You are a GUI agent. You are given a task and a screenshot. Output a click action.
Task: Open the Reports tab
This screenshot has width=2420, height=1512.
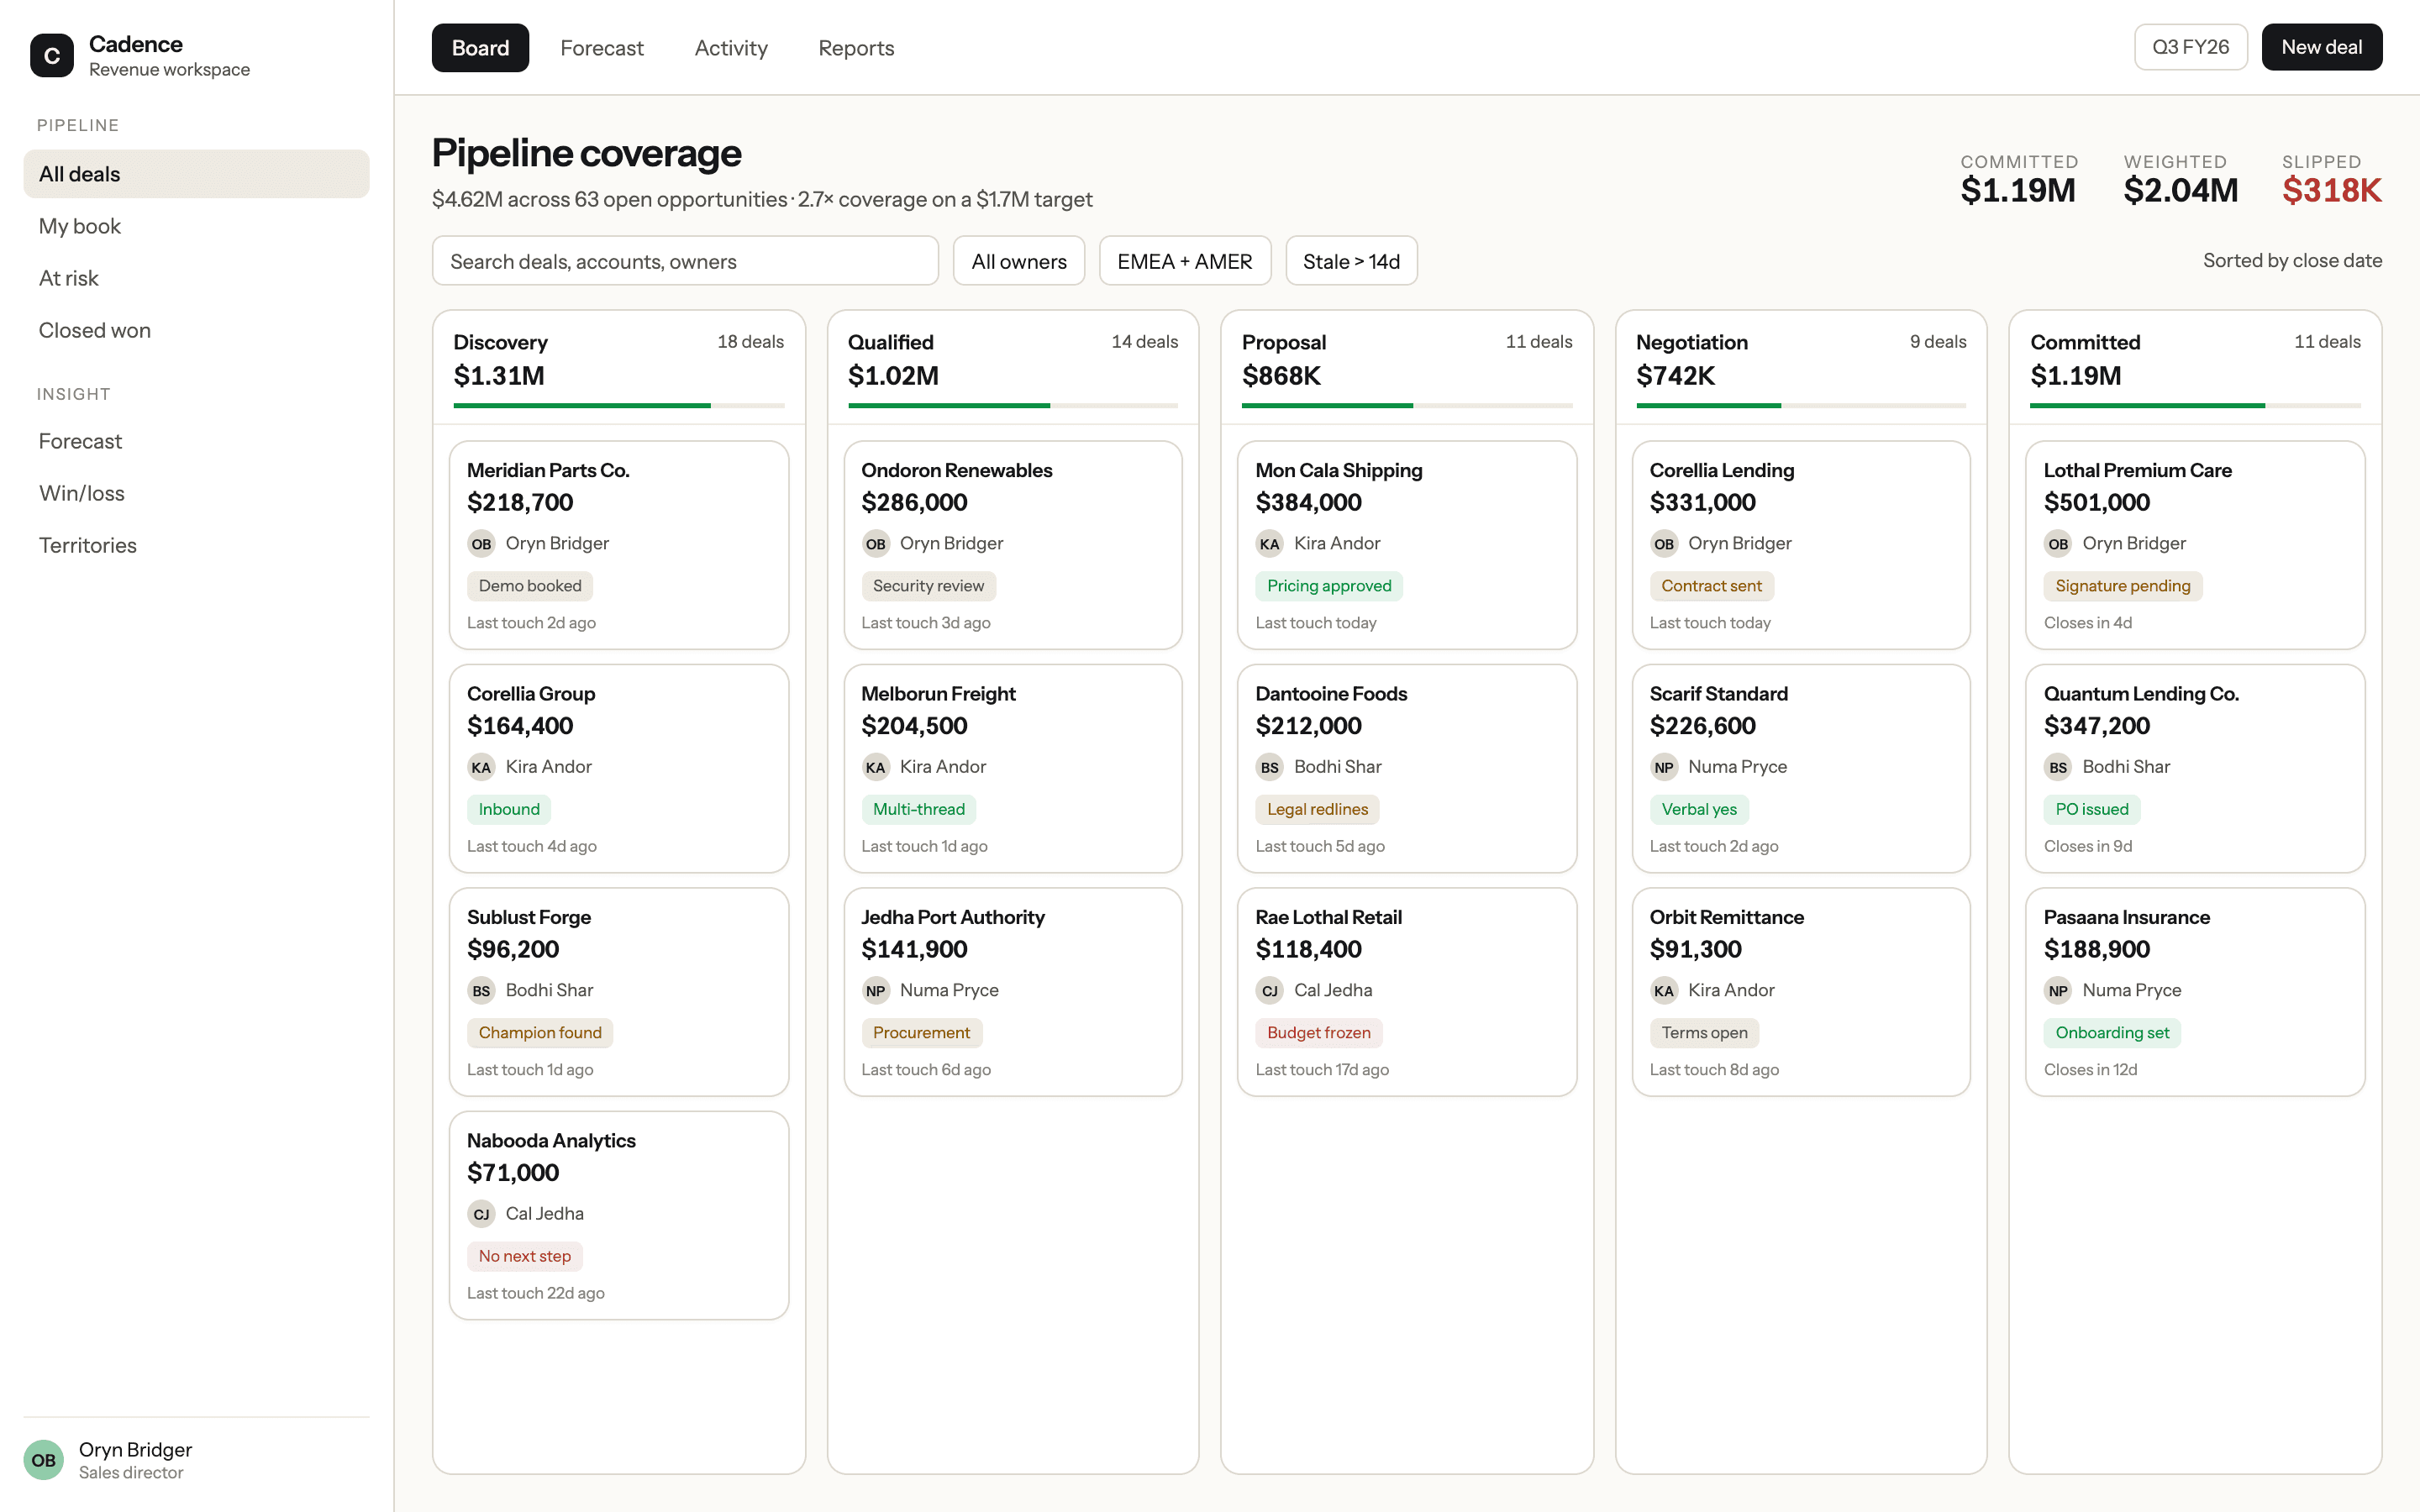tap(856, 48)
